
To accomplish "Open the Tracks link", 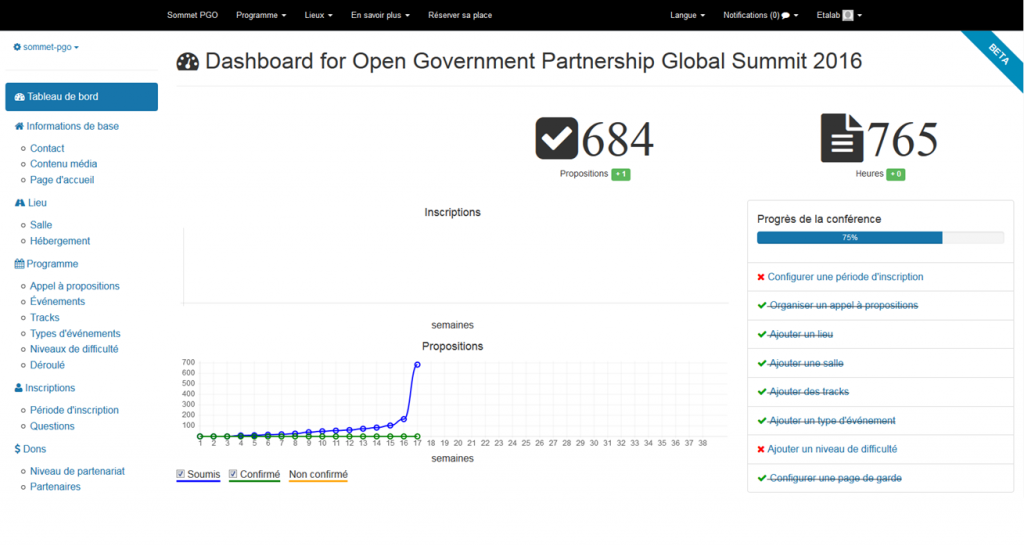I will (44, 317).
